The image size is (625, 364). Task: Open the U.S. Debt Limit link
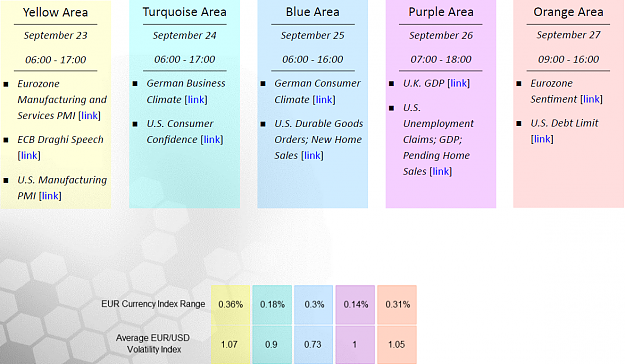point(542,139)
